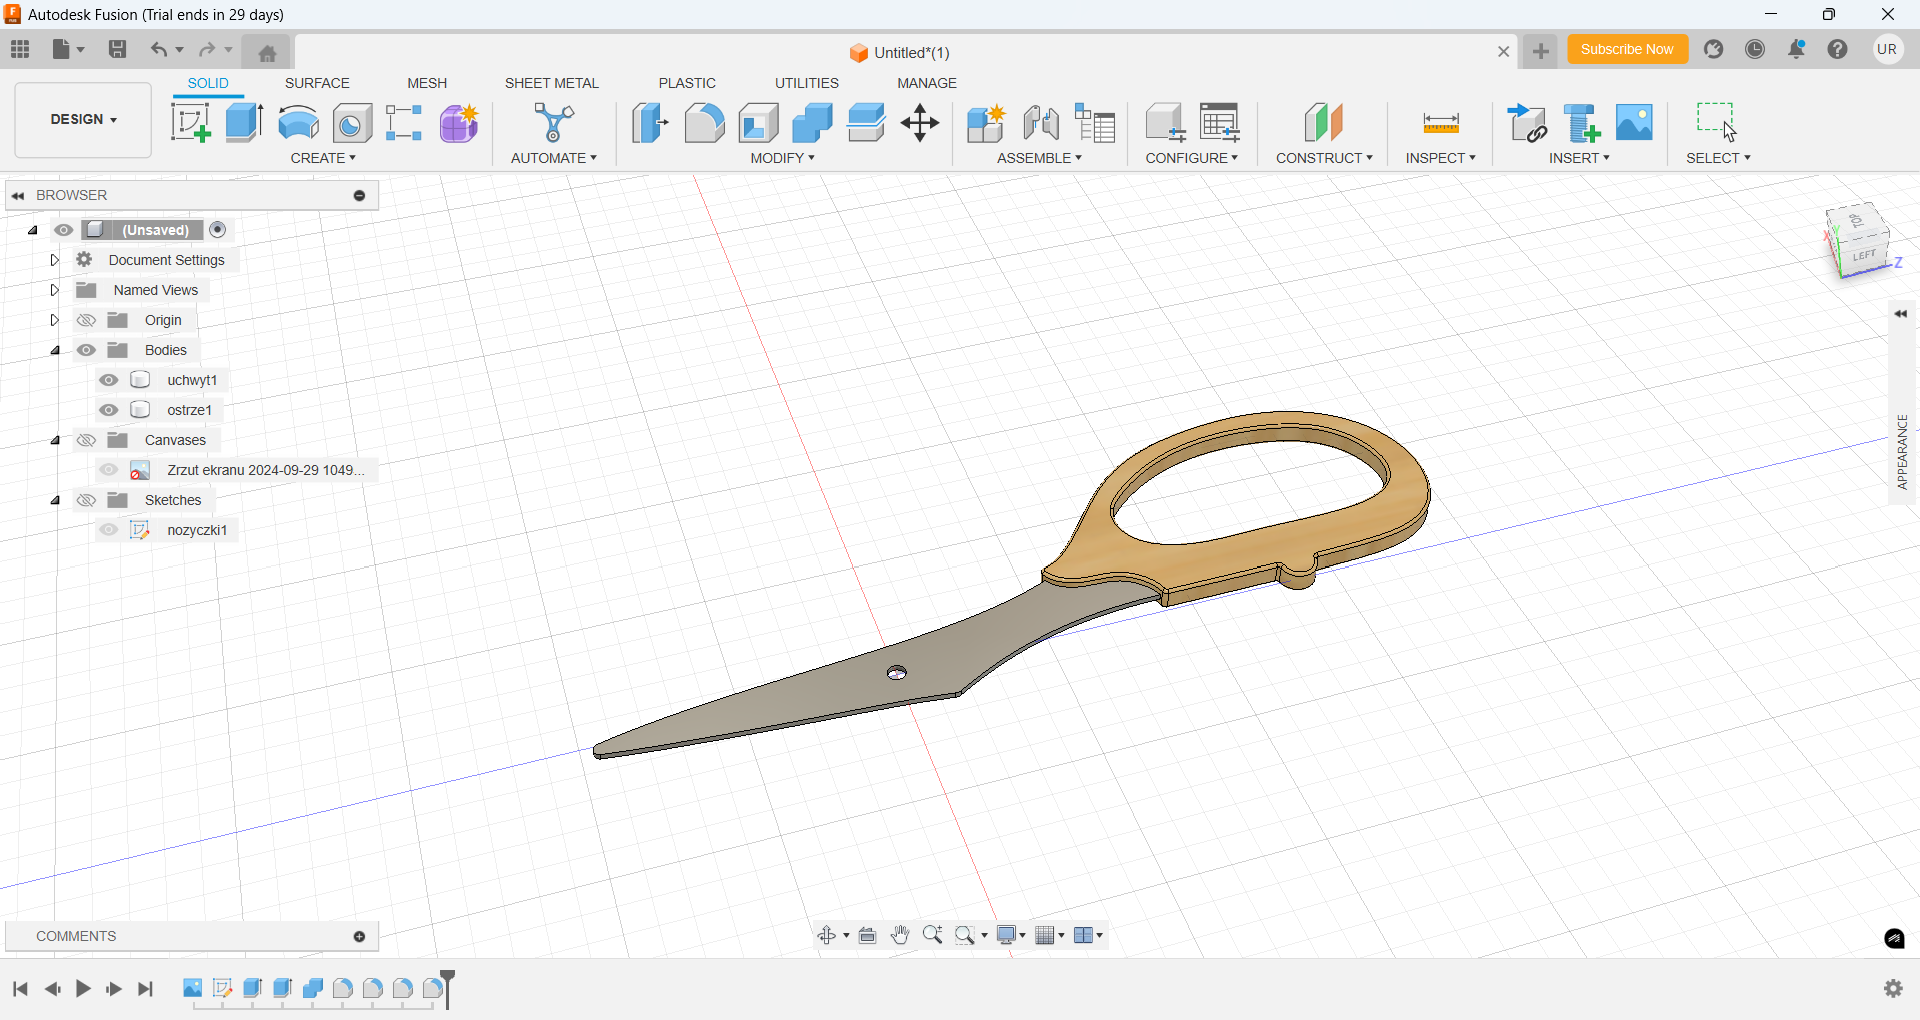Switch to the MESH tab
This screenshot has width=1920, height=1020.
[x=427, y=83]
